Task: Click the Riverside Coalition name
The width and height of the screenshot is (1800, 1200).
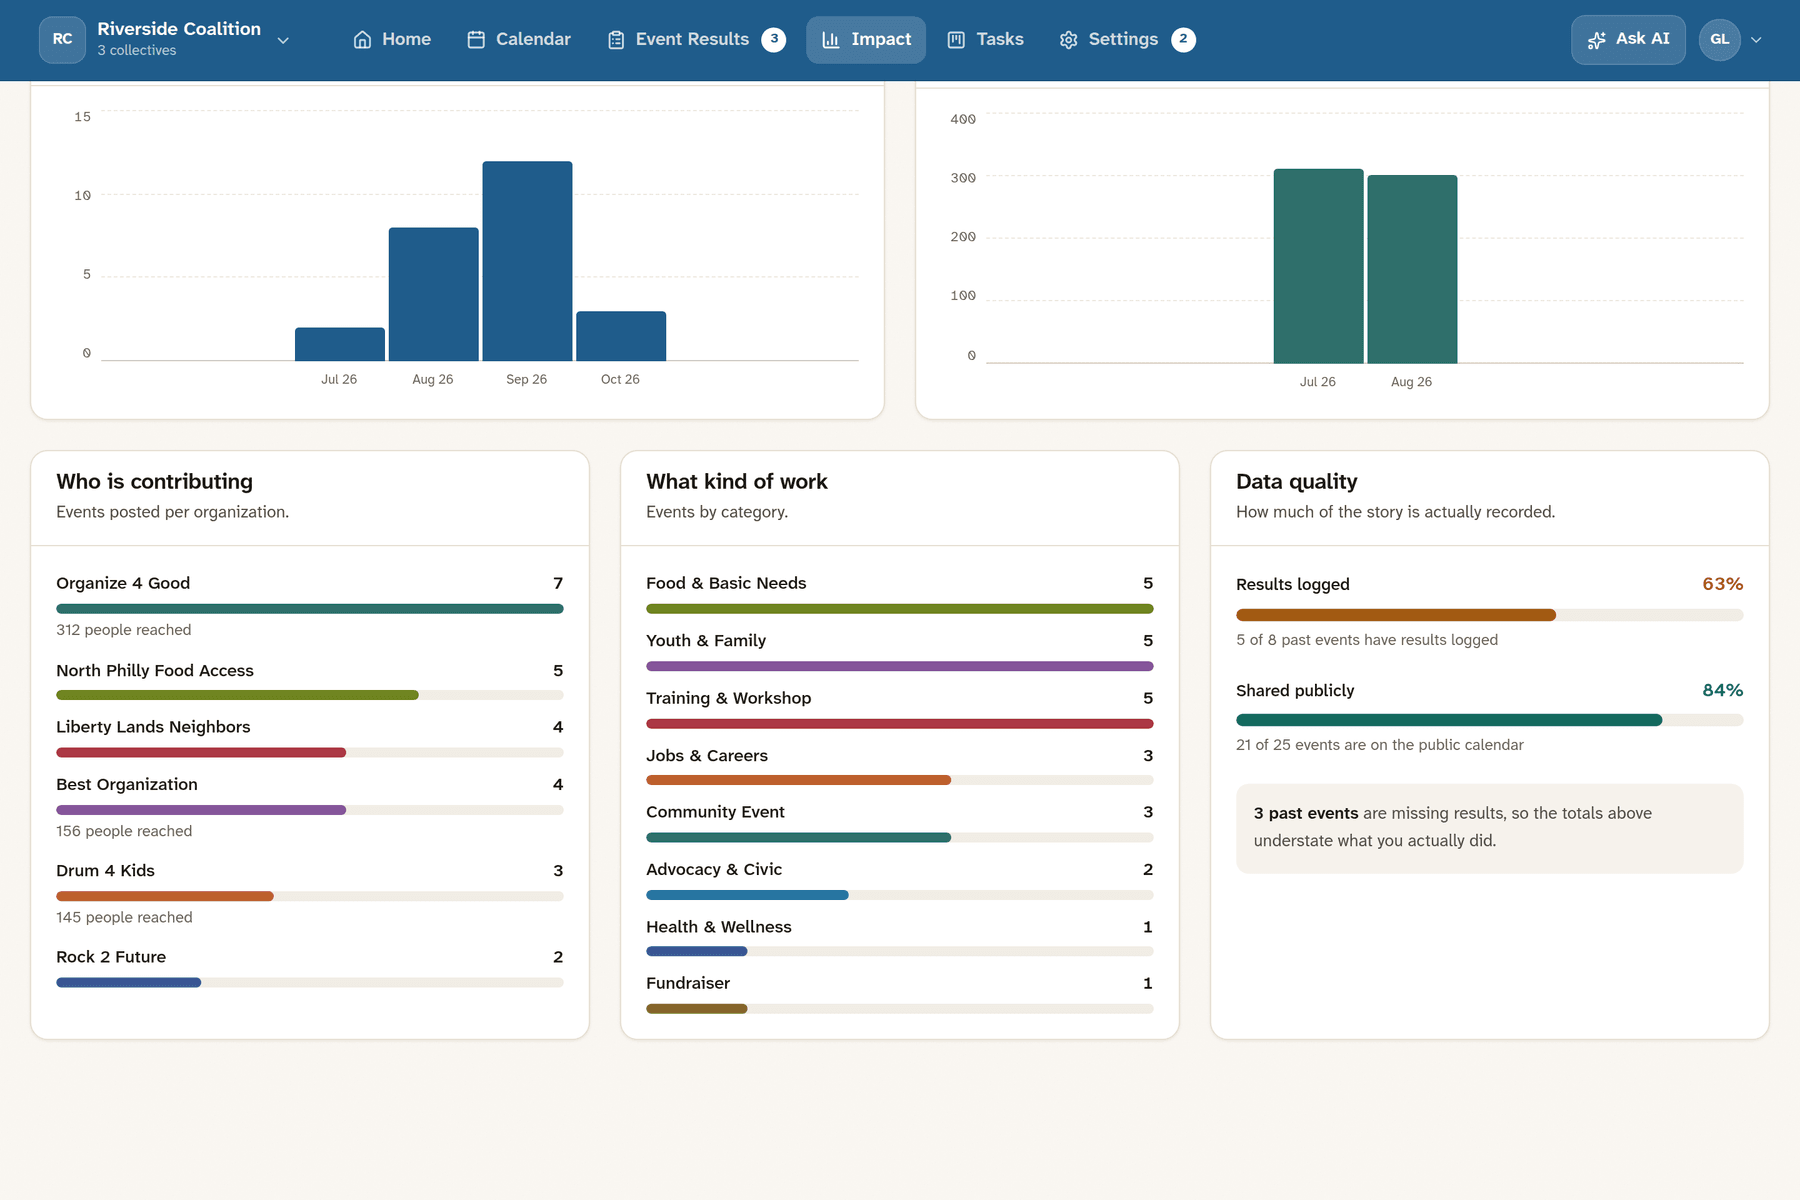Action: pos(179,29)
